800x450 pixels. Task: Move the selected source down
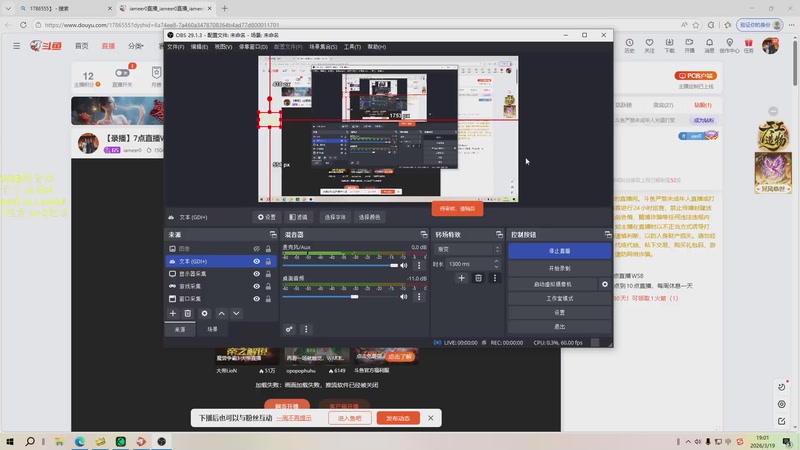(236, 313)
